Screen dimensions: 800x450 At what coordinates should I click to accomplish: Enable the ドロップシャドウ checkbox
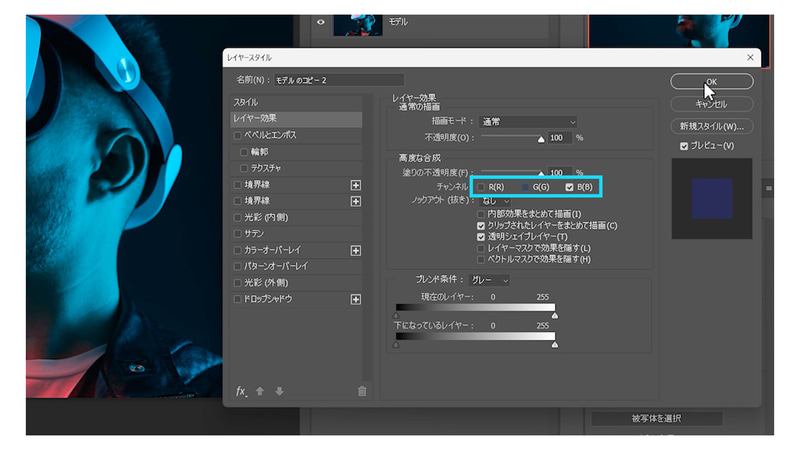pyautogui.click(x=237, y=299)
